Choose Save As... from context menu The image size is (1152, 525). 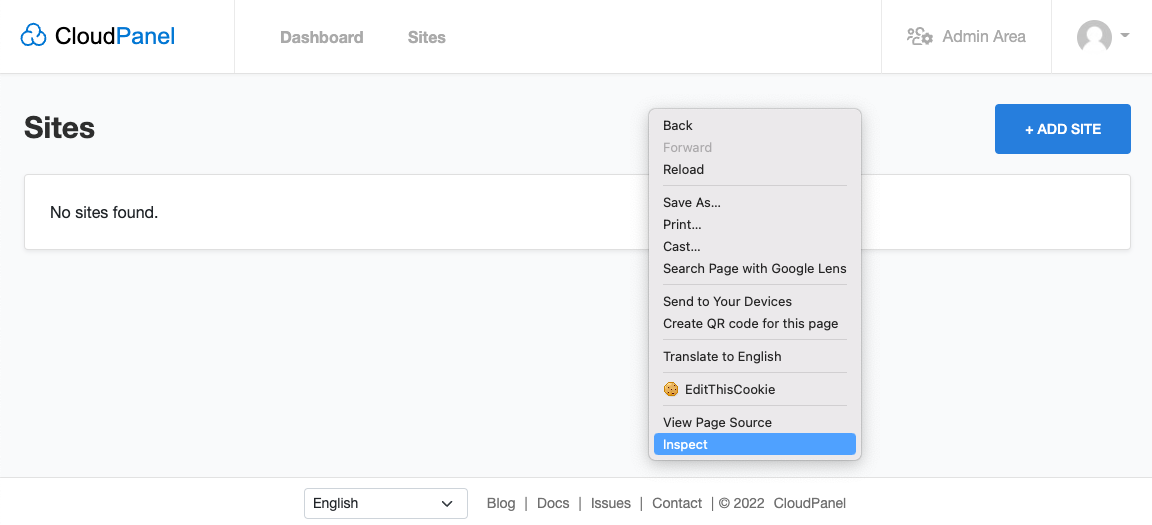point(691,202)
